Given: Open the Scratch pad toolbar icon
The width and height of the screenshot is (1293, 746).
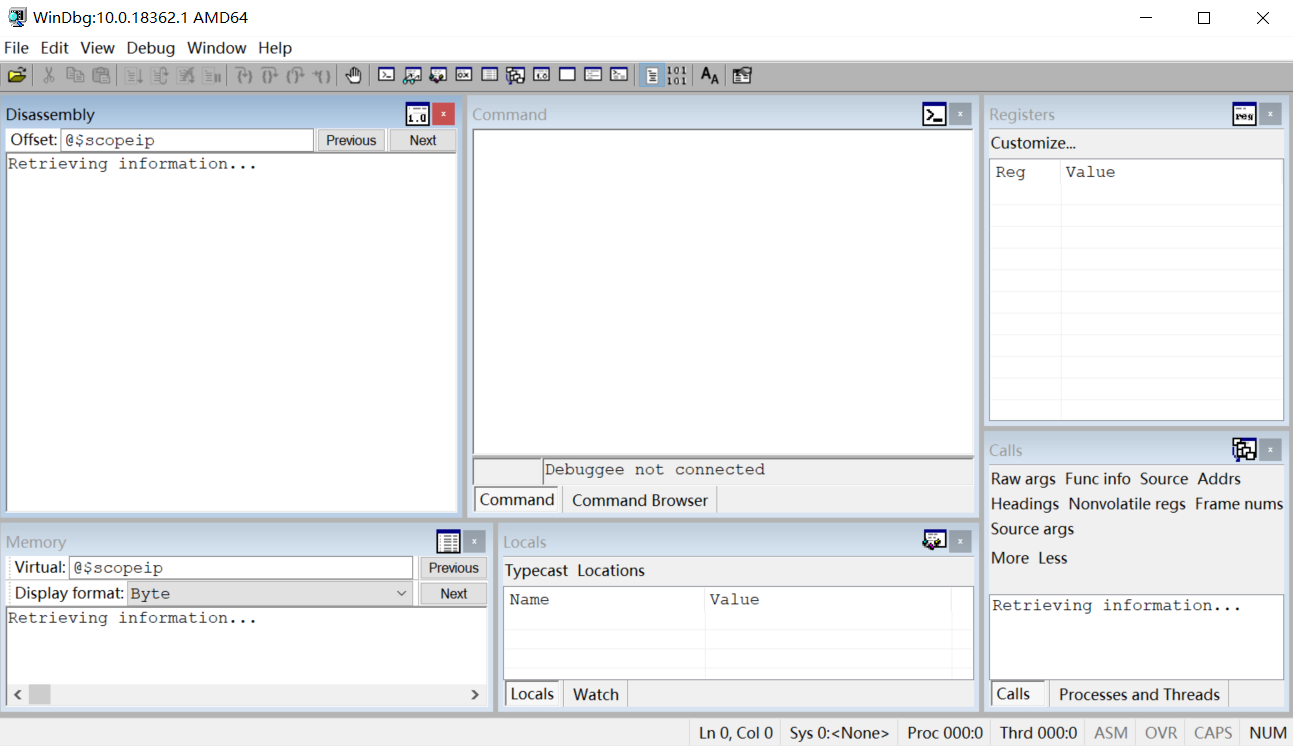Looking at the screenshot, I should (567, 75).
